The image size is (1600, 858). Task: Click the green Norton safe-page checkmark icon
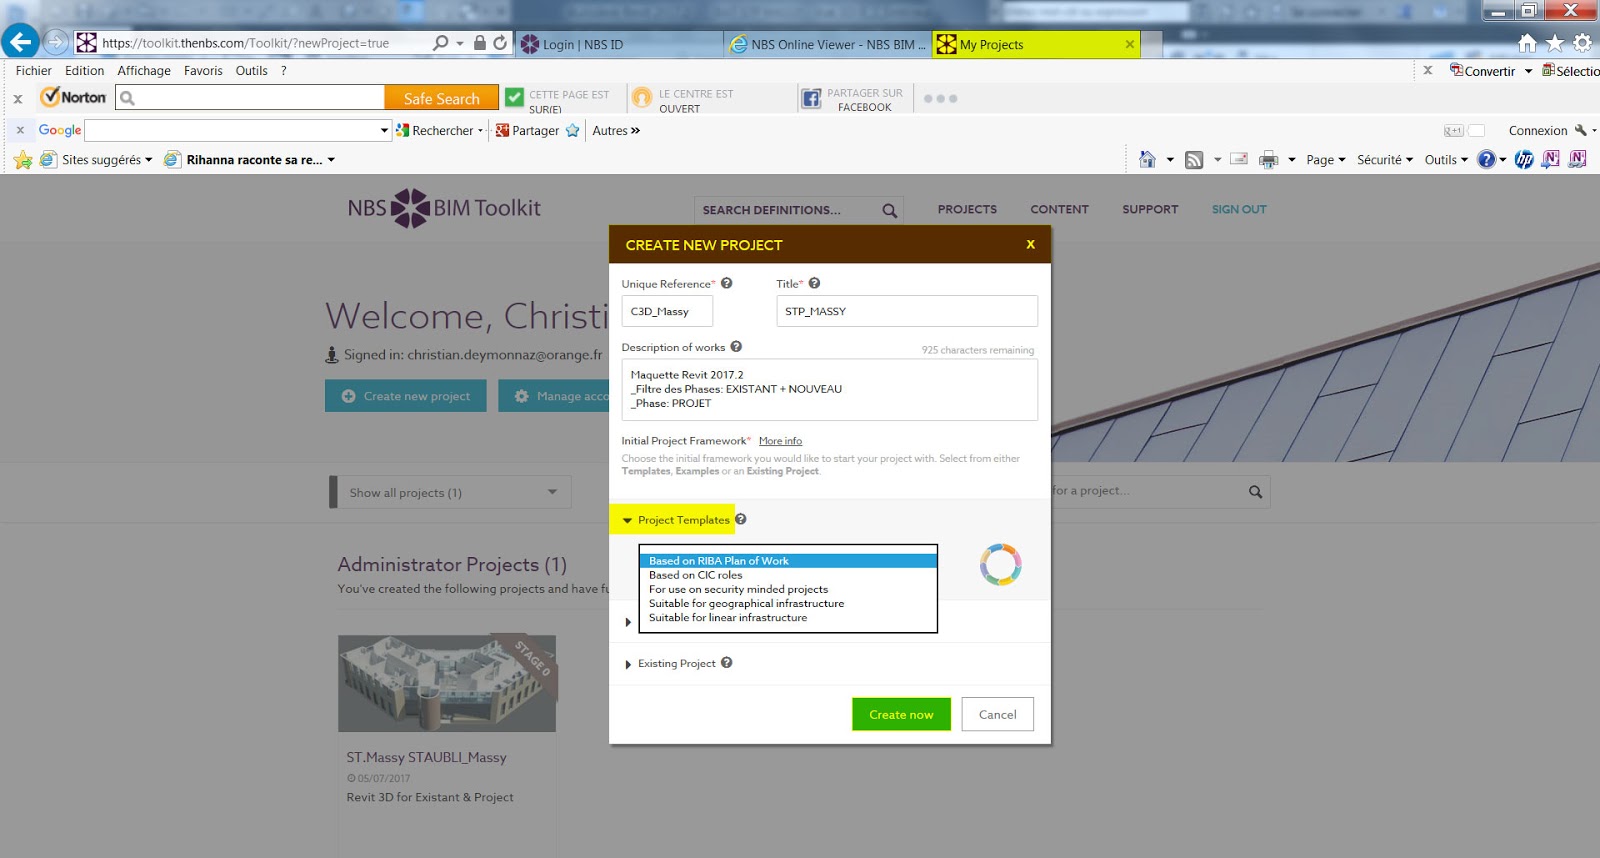click(514, 97)
